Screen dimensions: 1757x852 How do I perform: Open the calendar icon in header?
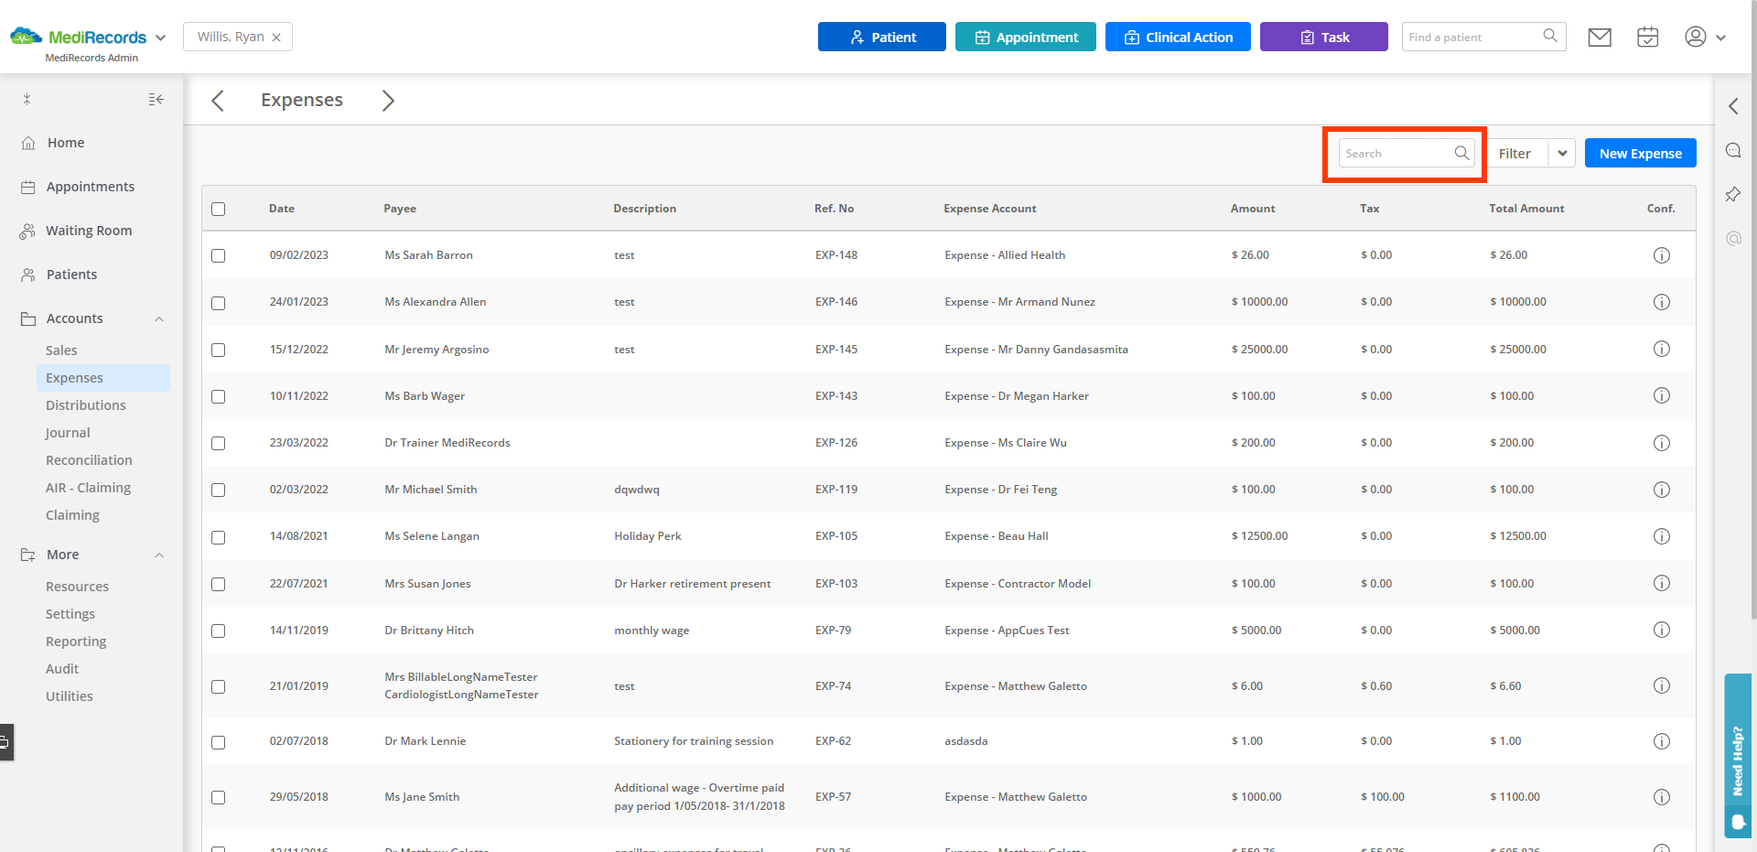[x=1647, y=37]
